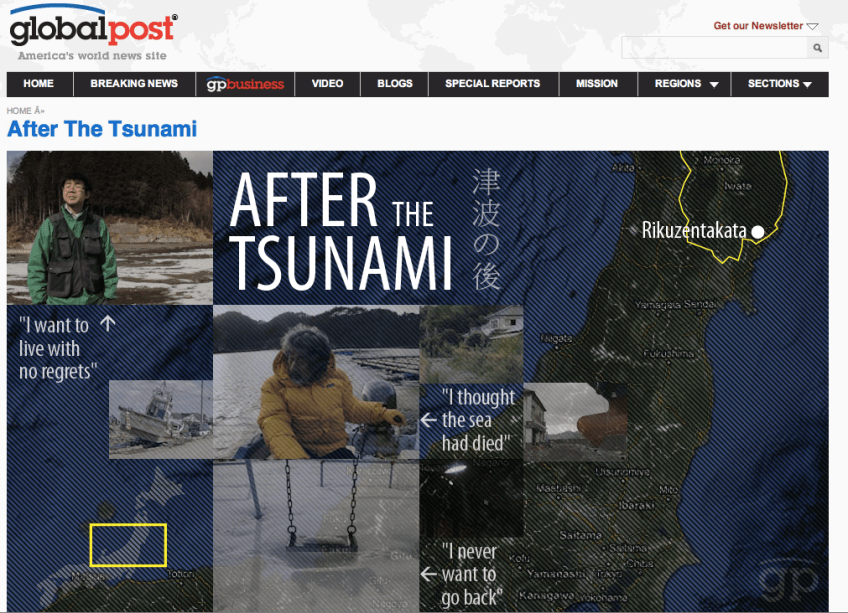
Task: Open the man in green jacket photo
Action: click(110, 228)
